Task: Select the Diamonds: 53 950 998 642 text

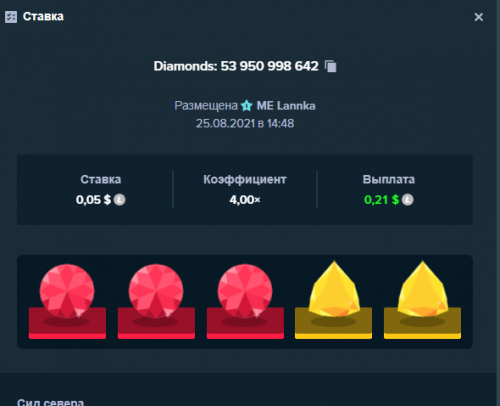Action: [236, 66]
